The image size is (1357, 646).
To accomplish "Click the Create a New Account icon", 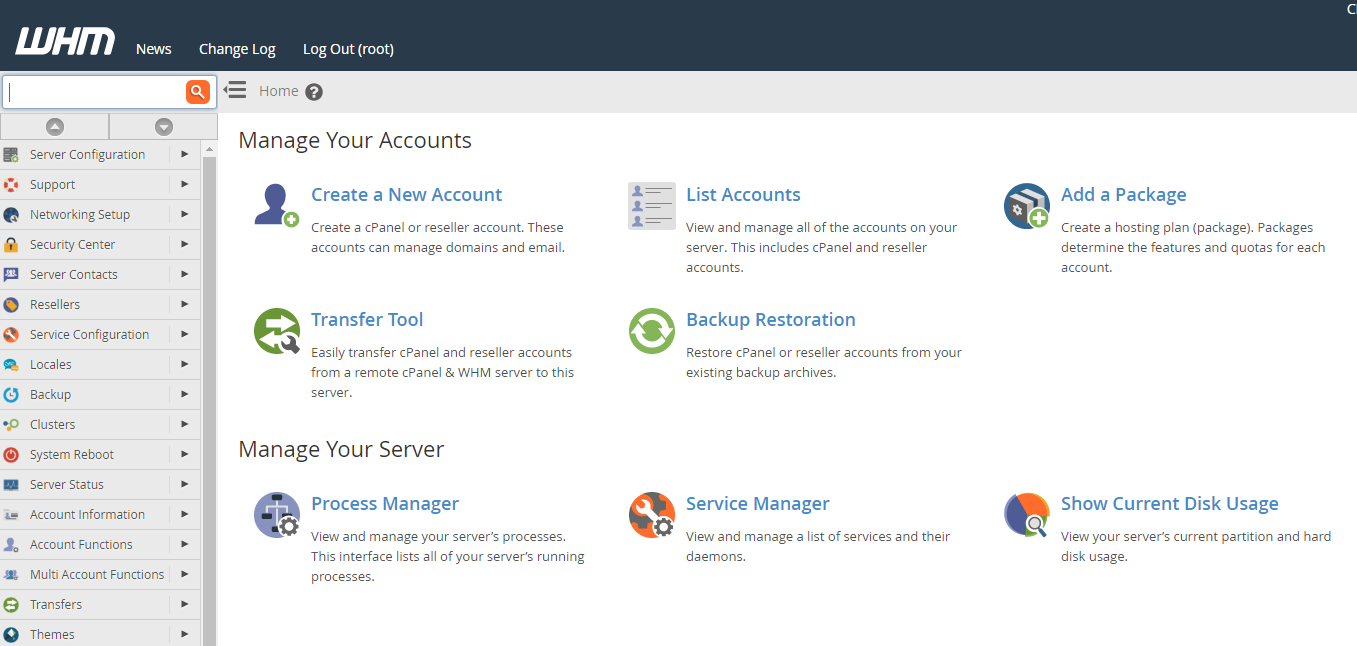I will point(276,206).
